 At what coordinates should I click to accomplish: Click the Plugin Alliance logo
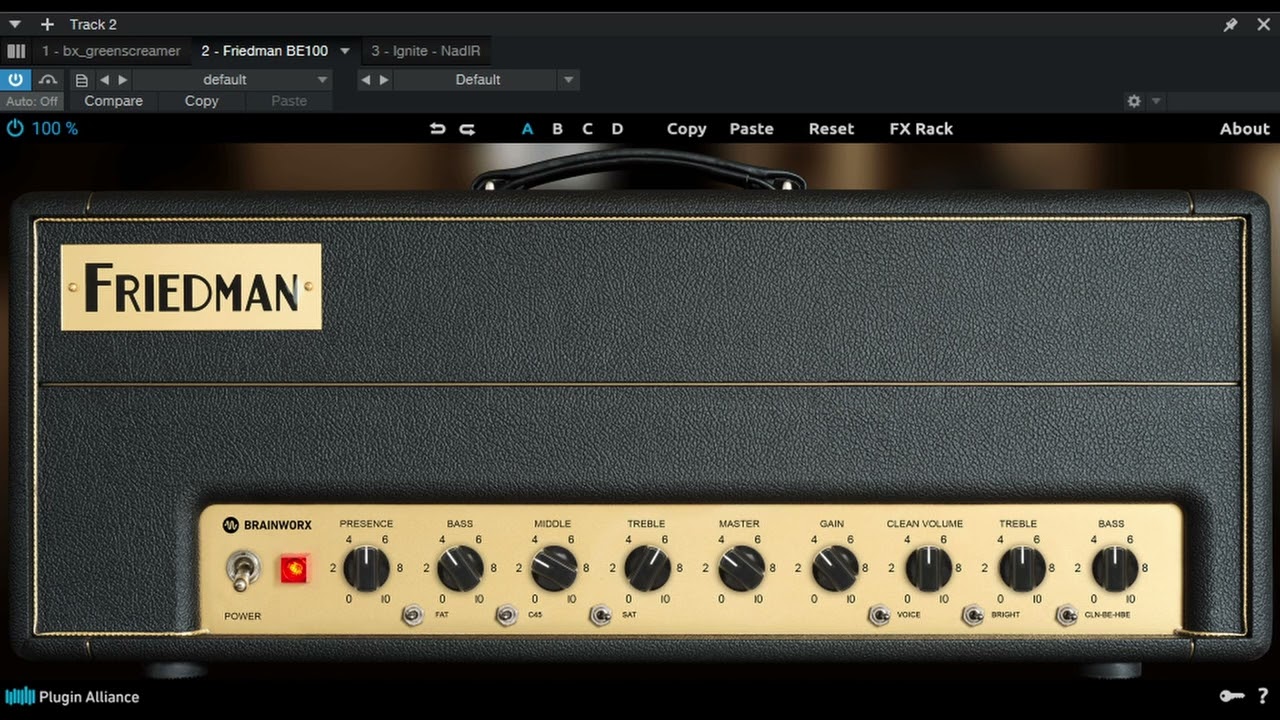(x=72, y=697)
